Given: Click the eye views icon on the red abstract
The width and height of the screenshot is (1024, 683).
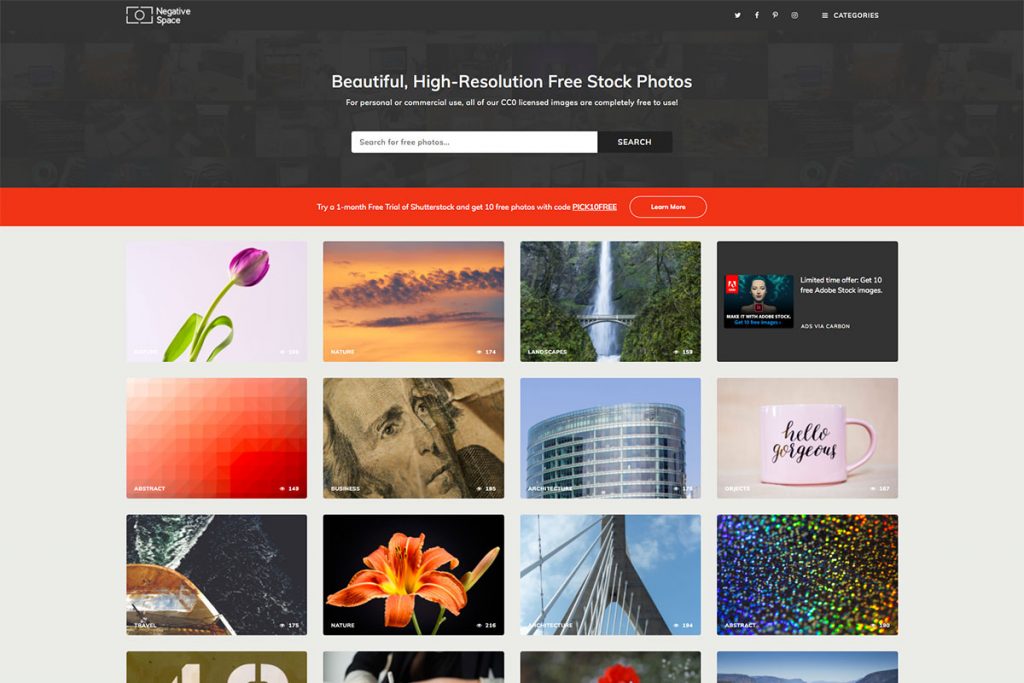Looking at the screenshot, I should (282, 488).
